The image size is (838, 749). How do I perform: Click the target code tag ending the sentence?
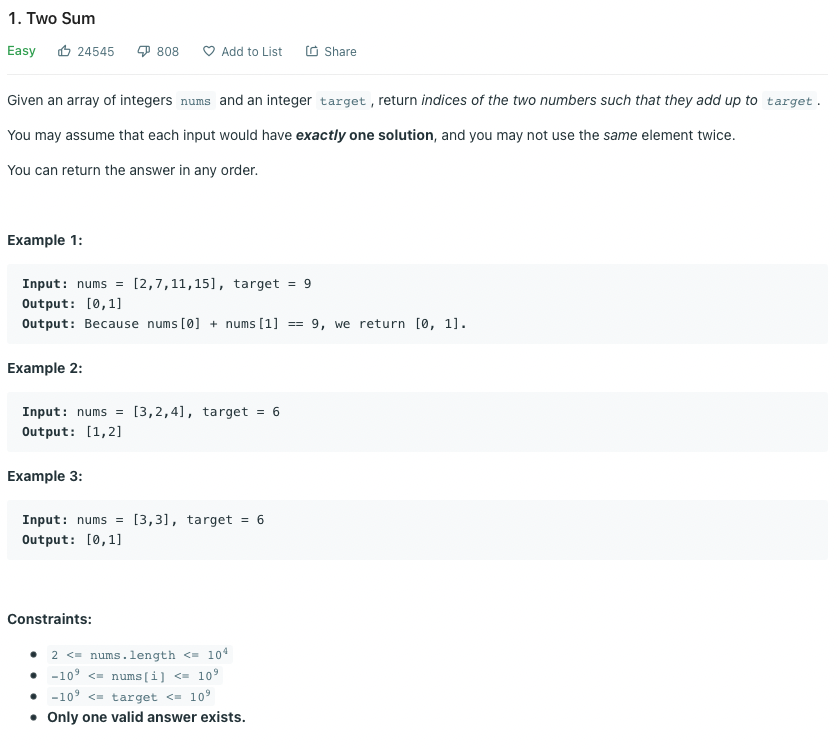coord(789,101)
